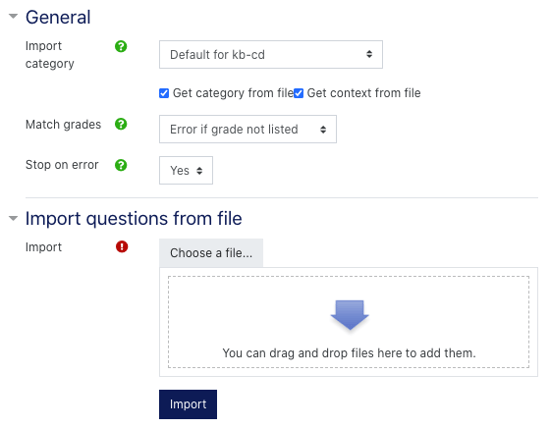The width and height of the screenshot is (550, 428).
Task: Open help icon for Match grades
Action: tap(121, 124)
